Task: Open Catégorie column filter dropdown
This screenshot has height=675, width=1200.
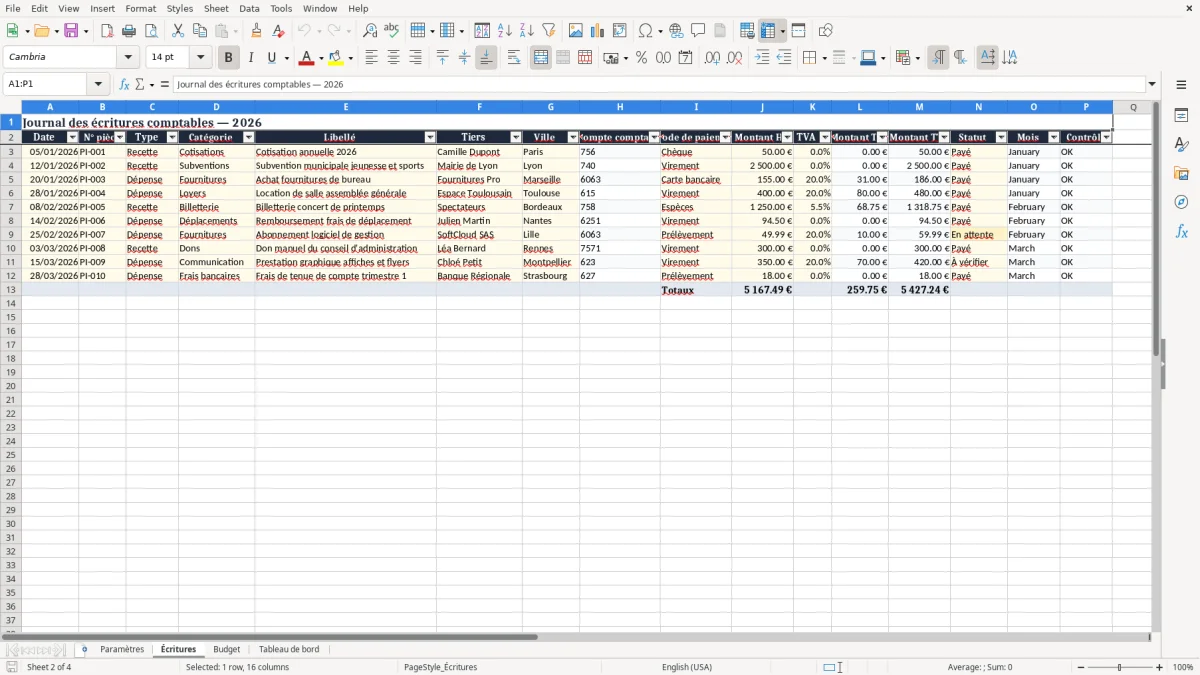Action: [x=247, y=137]
